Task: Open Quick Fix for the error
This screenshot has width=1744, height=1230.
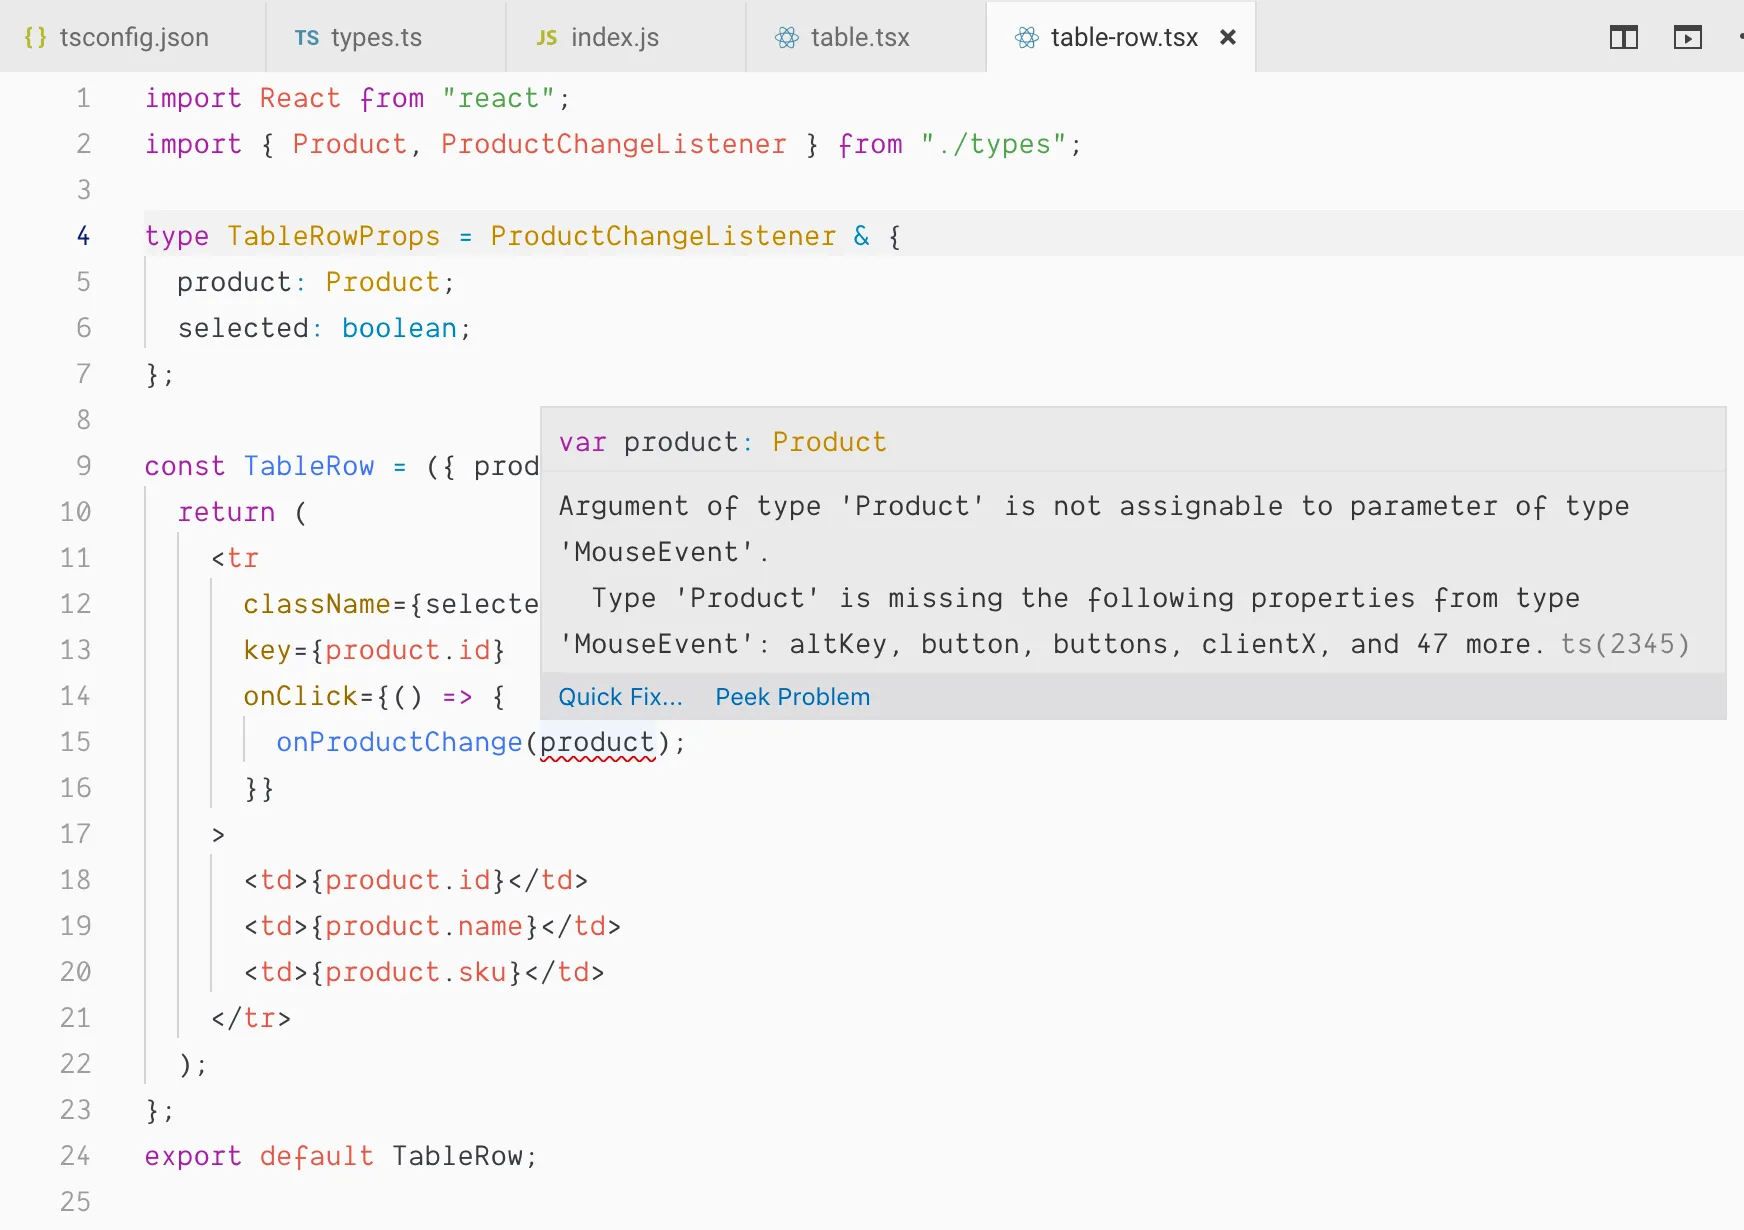Action: click(621, 697)
